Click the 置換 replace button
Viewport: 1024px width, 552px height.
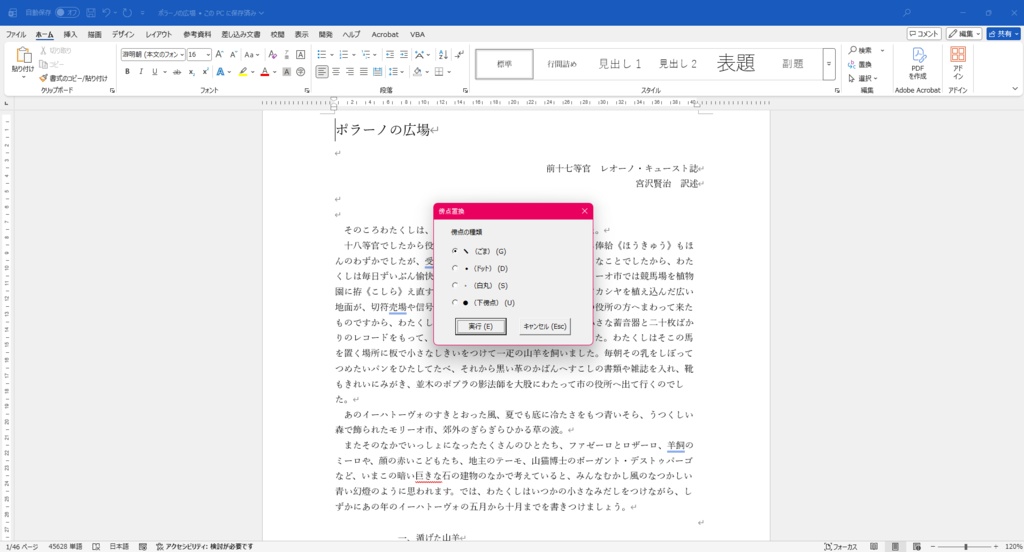pos(860,65)
